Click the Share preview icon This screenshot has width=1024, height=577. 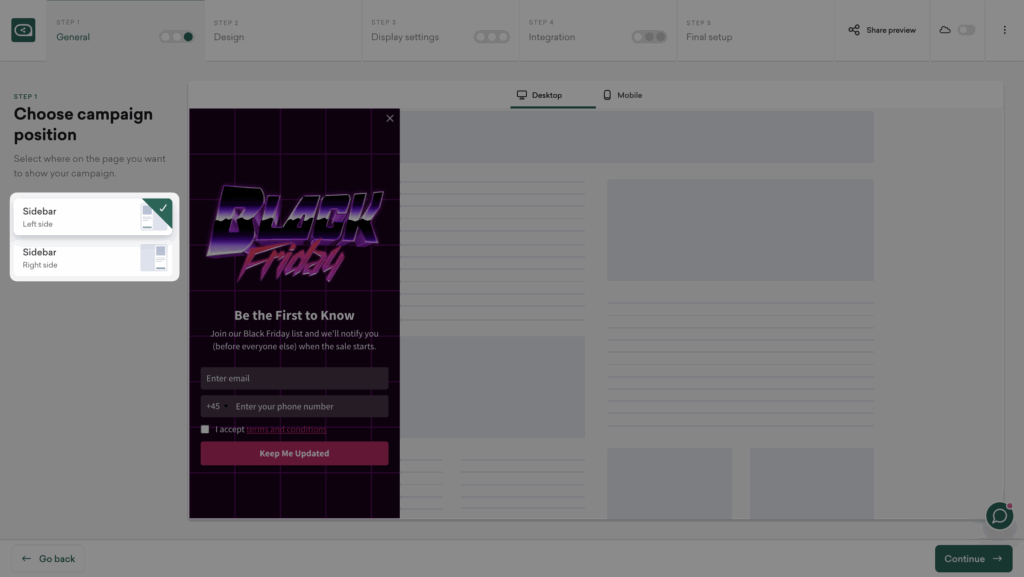853,30
